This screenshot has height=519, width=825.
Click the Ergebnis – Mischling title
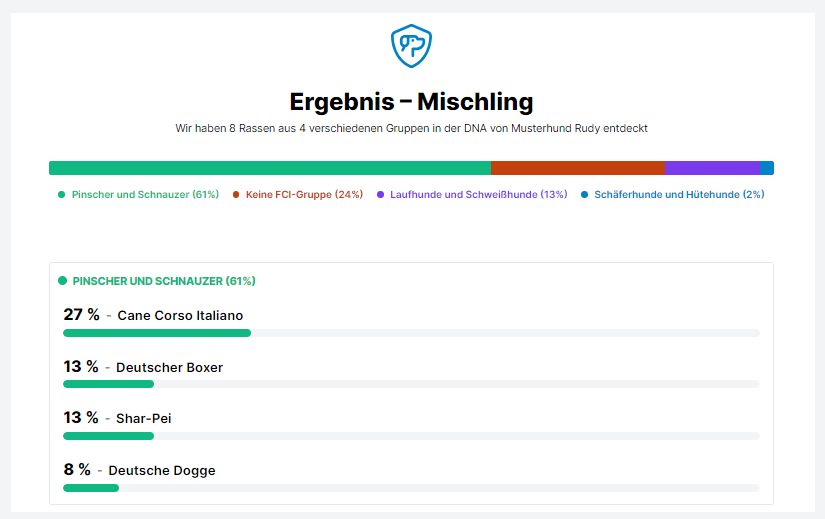point(411,102)
